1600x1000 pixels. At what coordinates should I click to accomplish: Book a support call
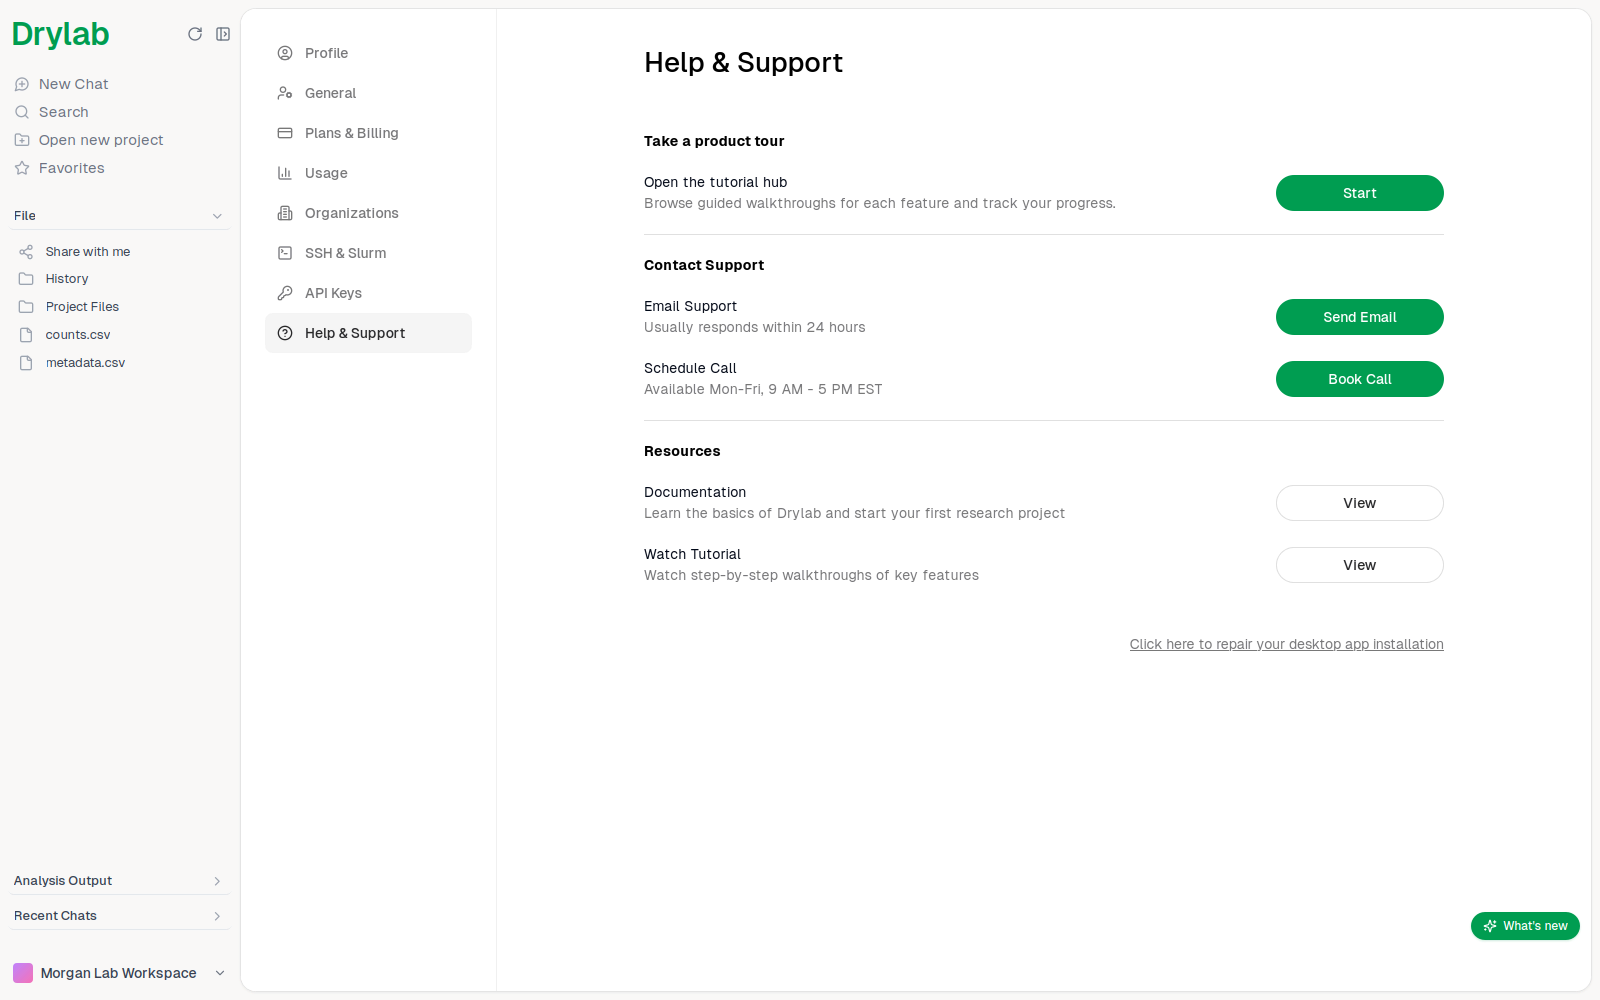[1360, 379]
